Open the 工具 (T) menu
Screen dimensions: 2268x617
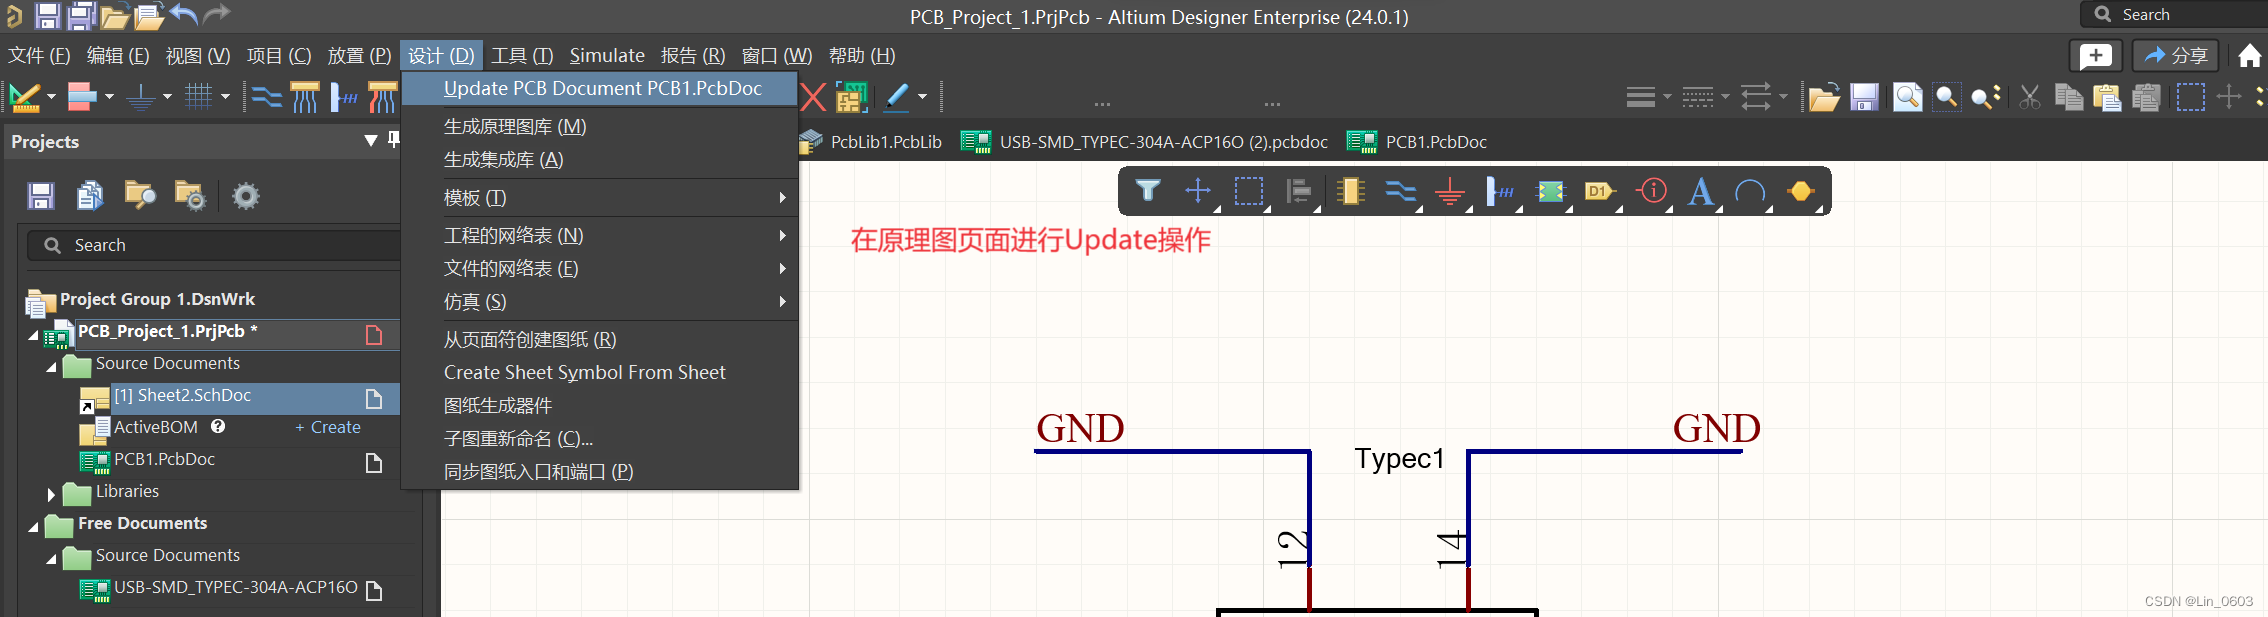(522, 56)
